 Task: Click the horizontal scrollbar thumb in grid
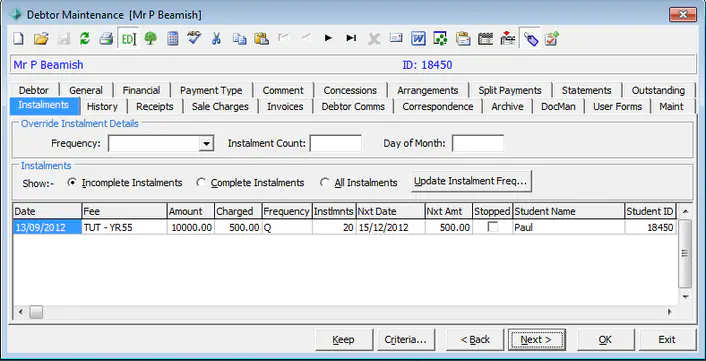pyautogui.click(x=36, y=311)
